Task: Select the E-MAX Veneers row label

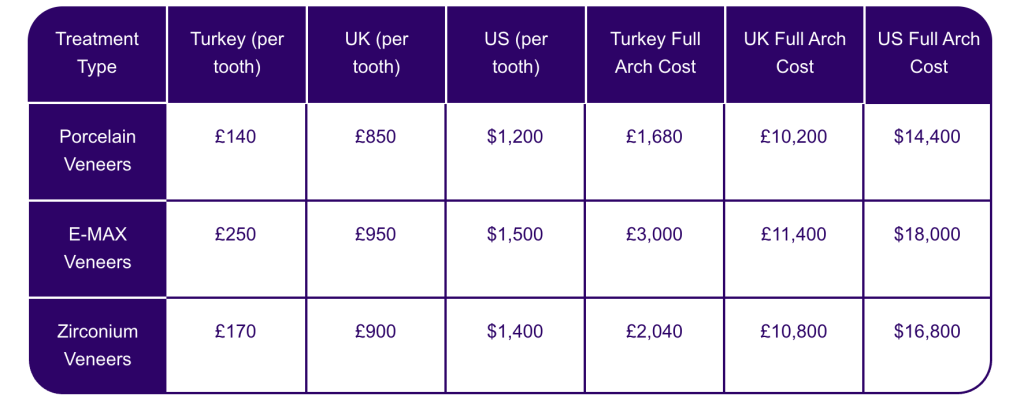Action: [x=97, y=249]
